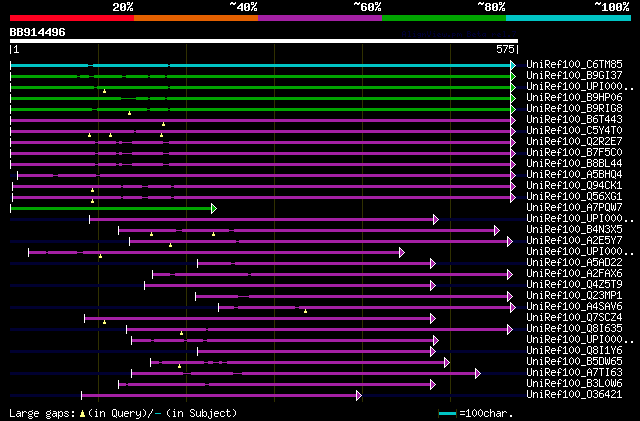Click the ~100% legend label
This screenshot has height=421, width=640.
612,7
